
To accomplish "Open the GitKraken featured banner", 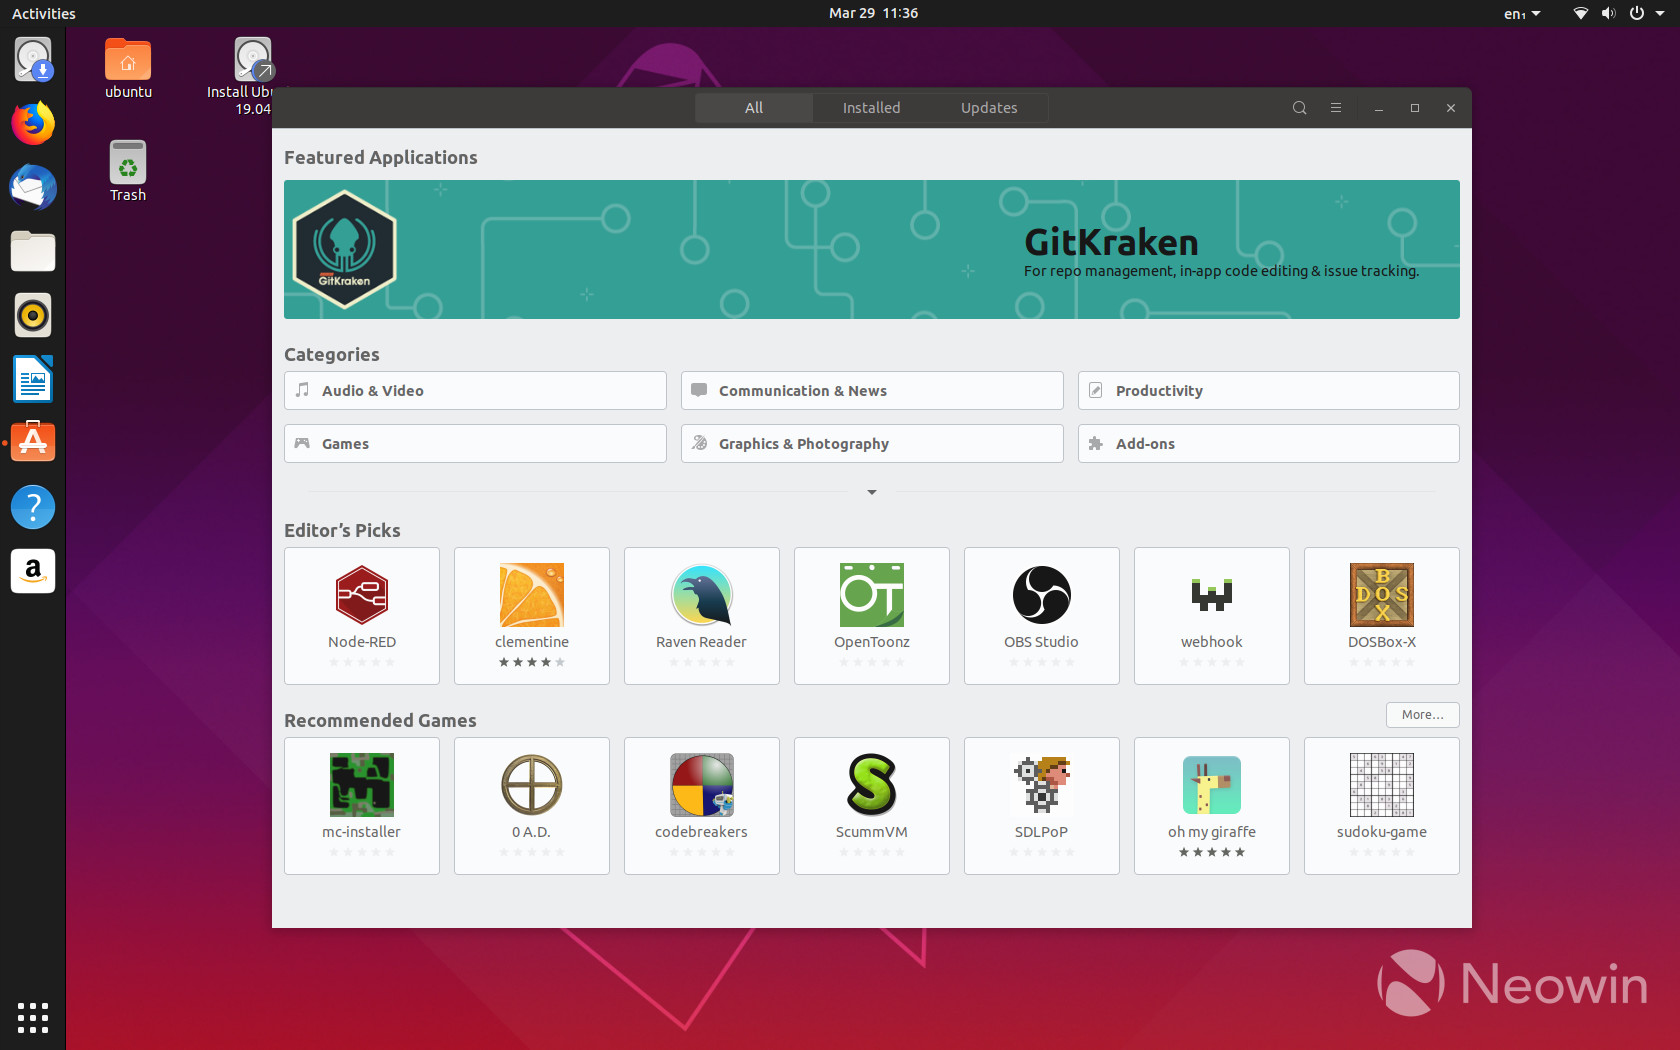I will tap(871, 250).
